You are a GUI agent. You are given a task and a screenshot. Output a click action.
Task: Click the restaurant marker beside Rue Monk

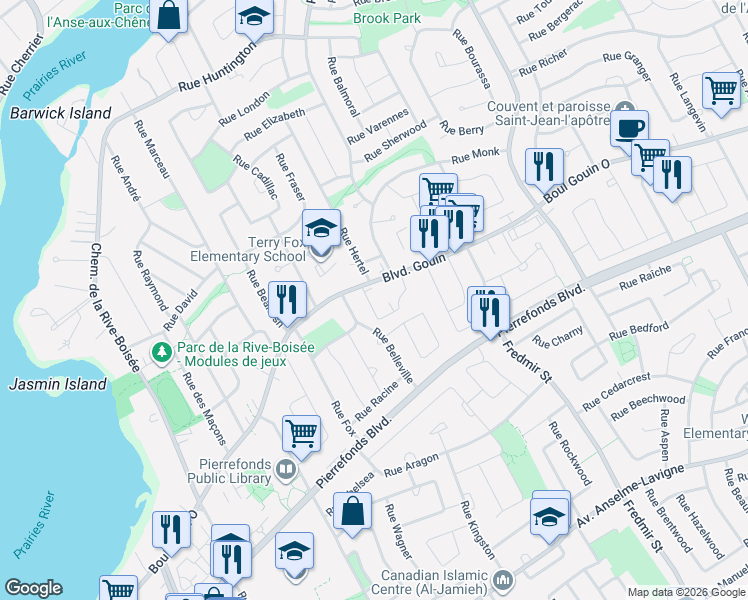[x=544, y=169]
